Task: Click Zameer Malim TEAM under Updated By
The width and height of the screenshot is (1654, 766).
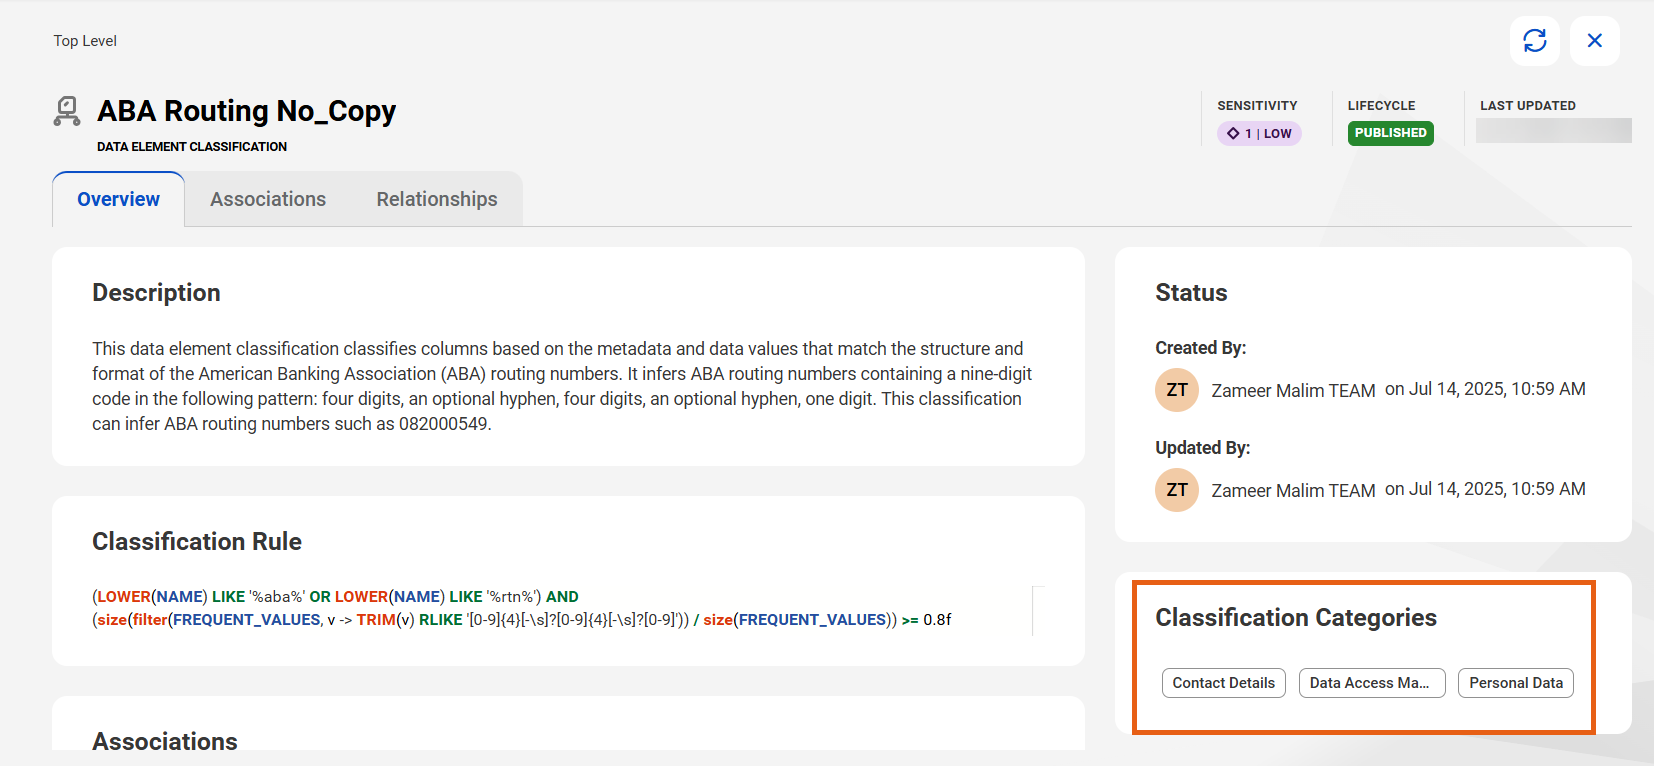Action: (1293, 491)
